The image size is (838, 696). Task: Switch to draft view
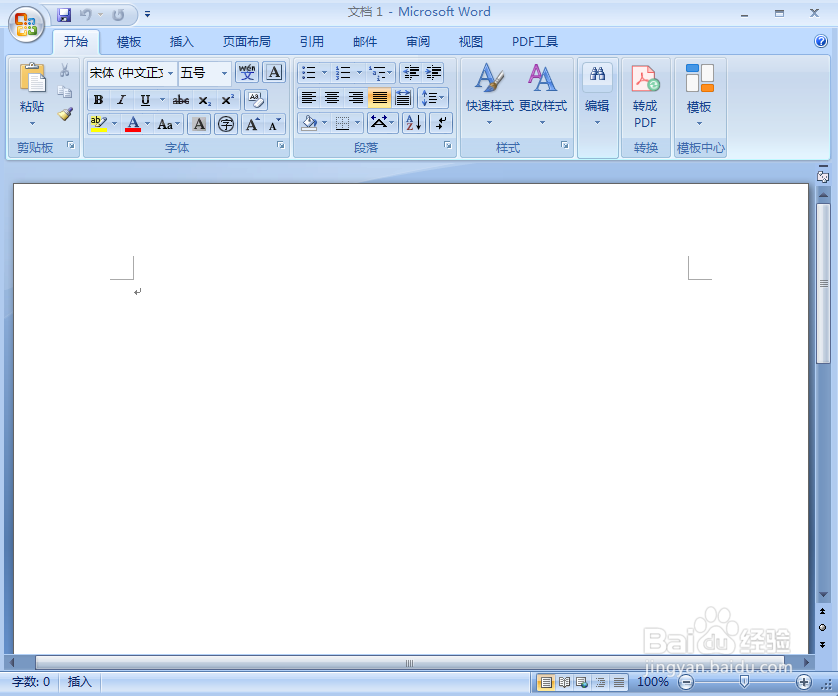point(618,682)
